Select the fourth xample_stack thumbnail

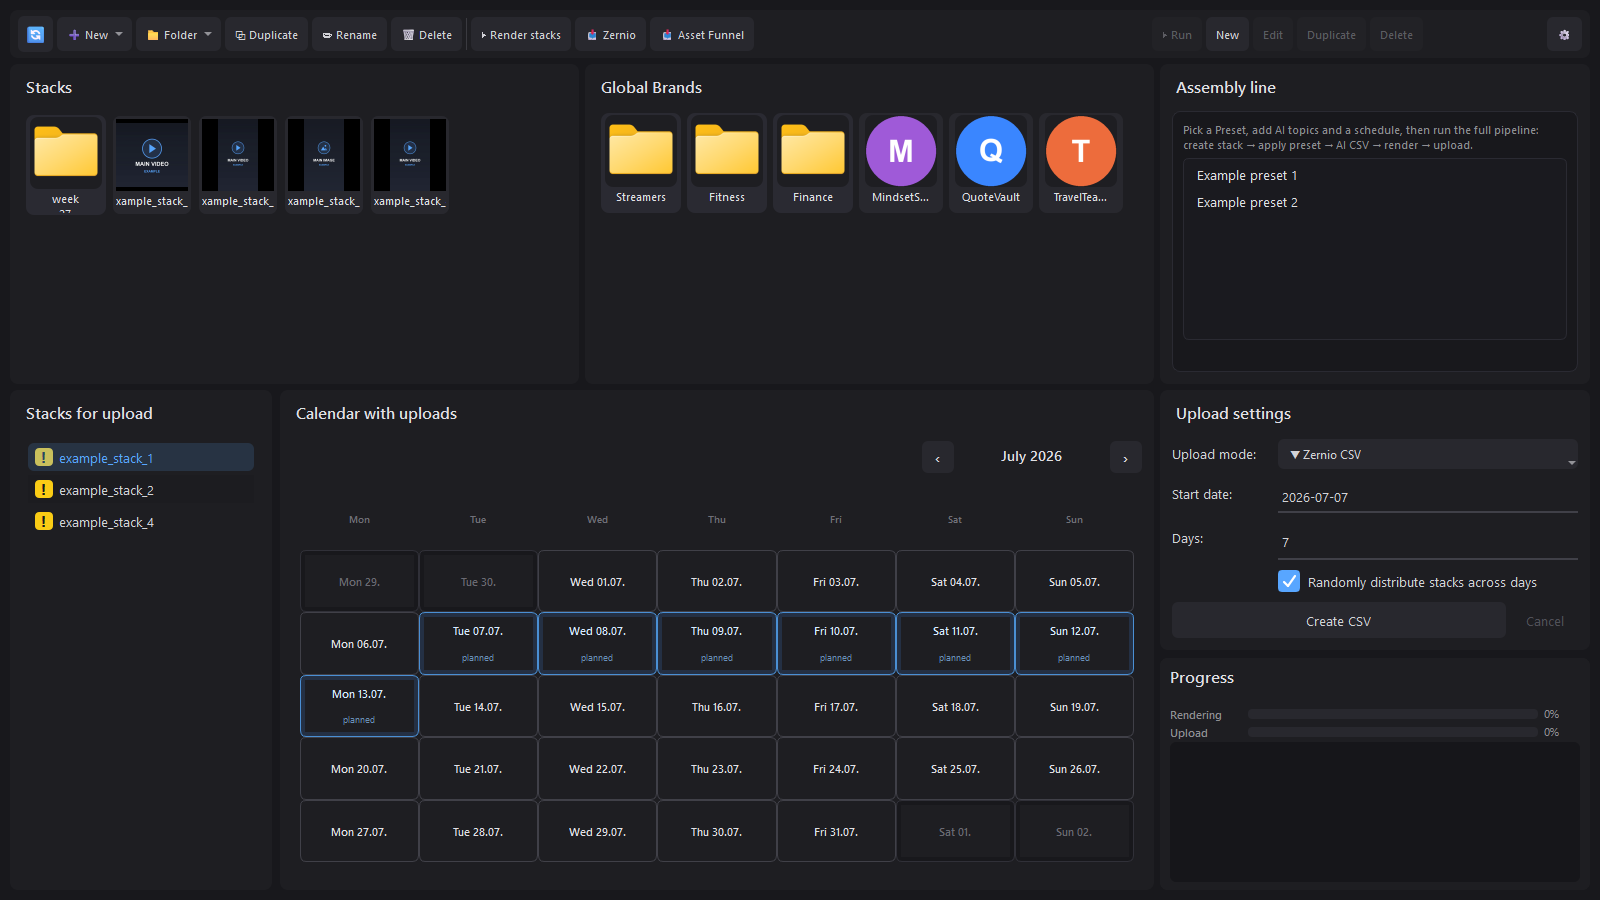pyautogui.click(x=410, y=164)
